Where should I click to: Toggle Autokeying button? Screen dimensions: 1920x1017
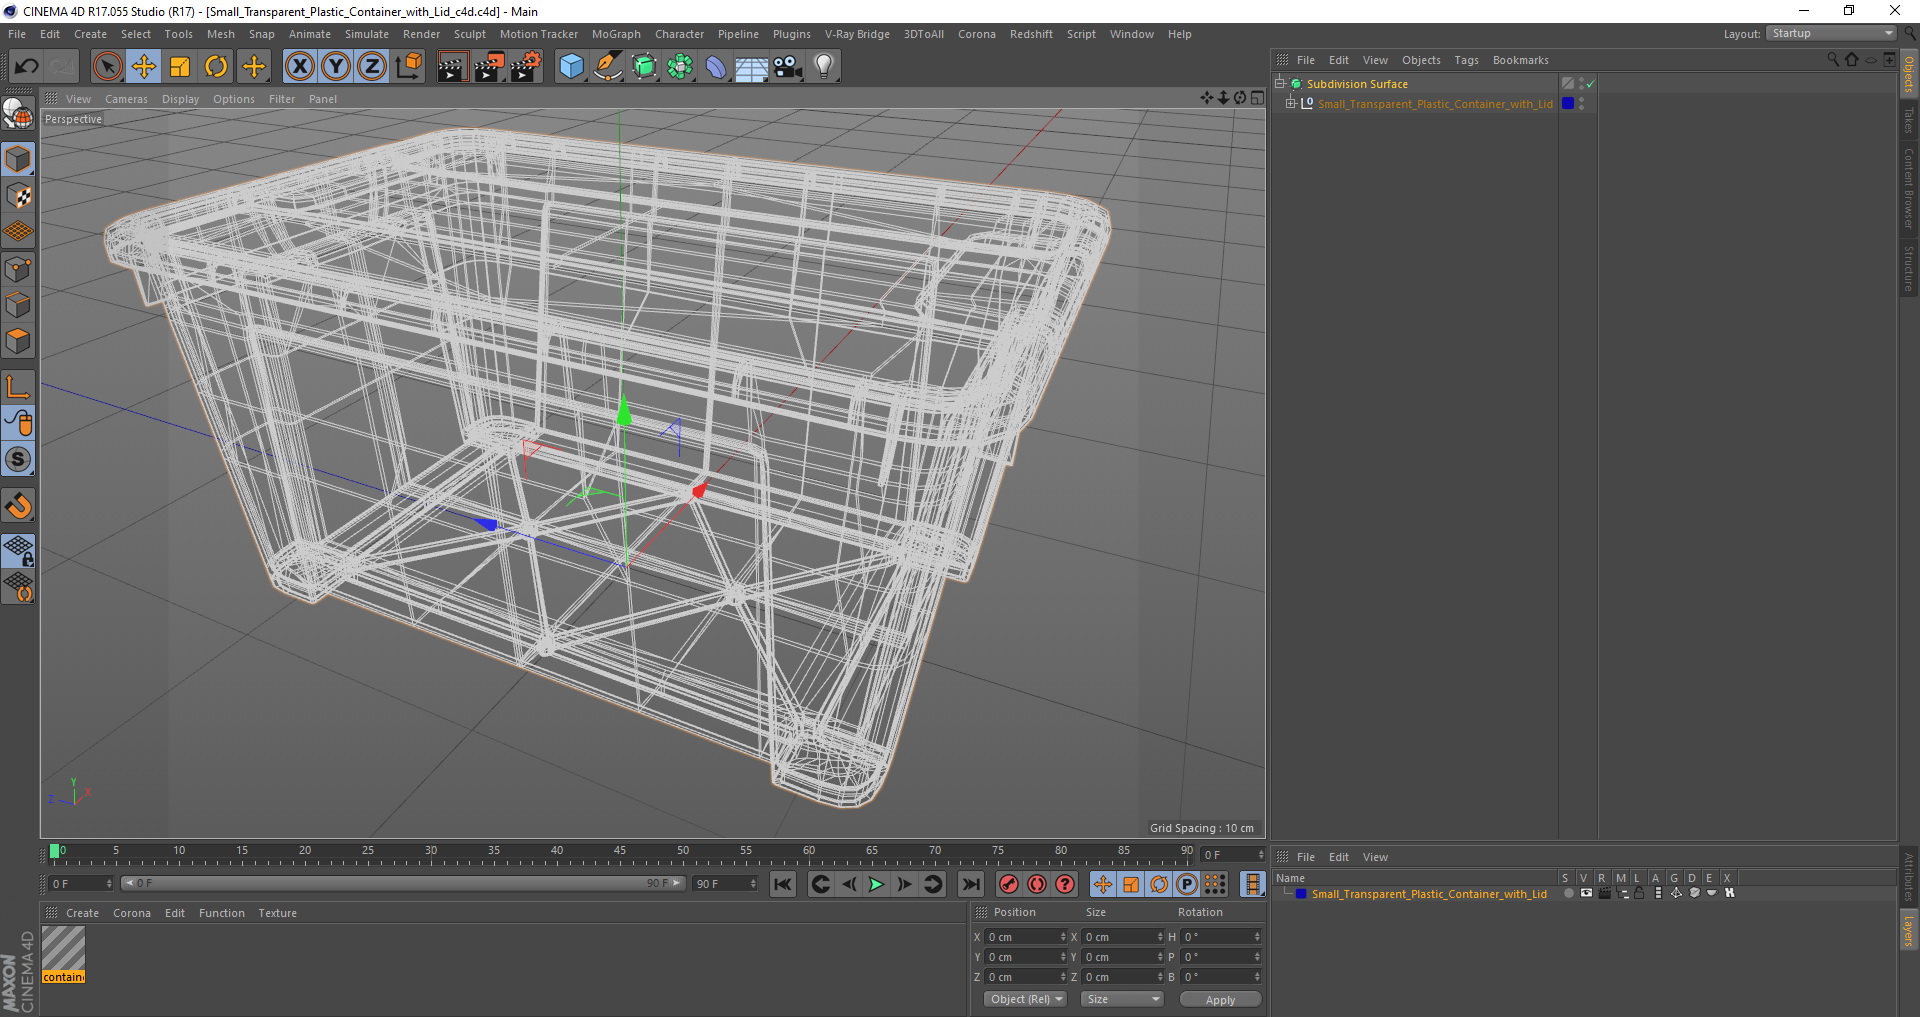click(1037, 884)
